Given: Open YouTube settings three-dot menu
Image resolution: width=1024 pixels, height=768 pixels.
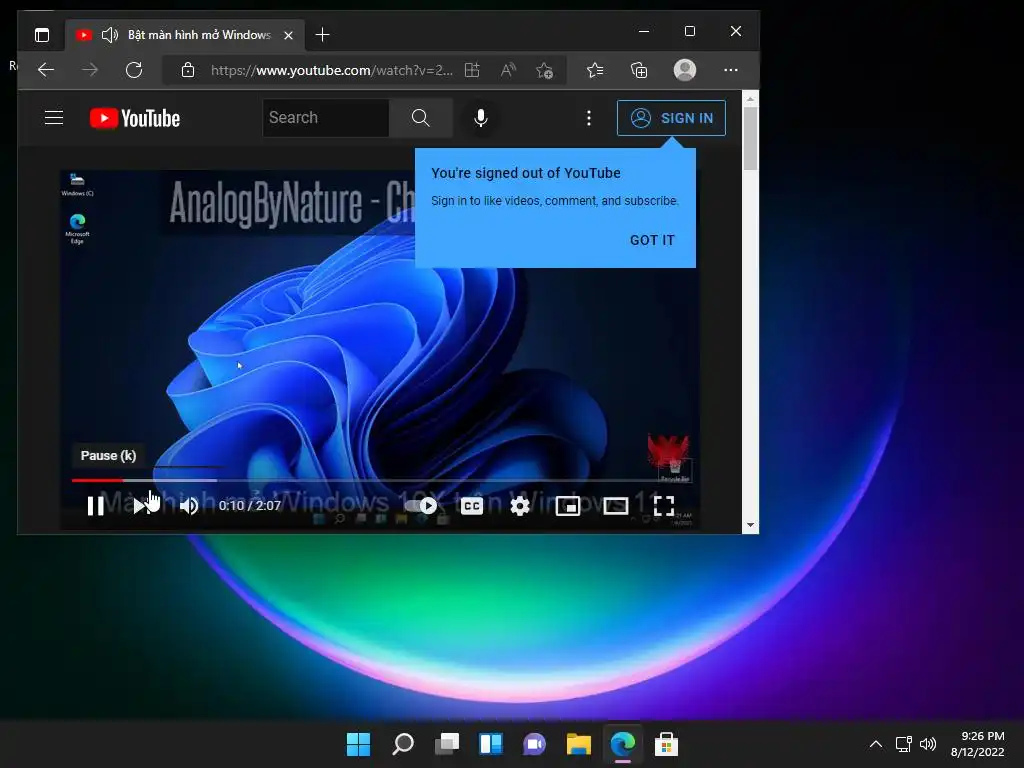Looking at the screenshot, I should (x=588, y=118).
